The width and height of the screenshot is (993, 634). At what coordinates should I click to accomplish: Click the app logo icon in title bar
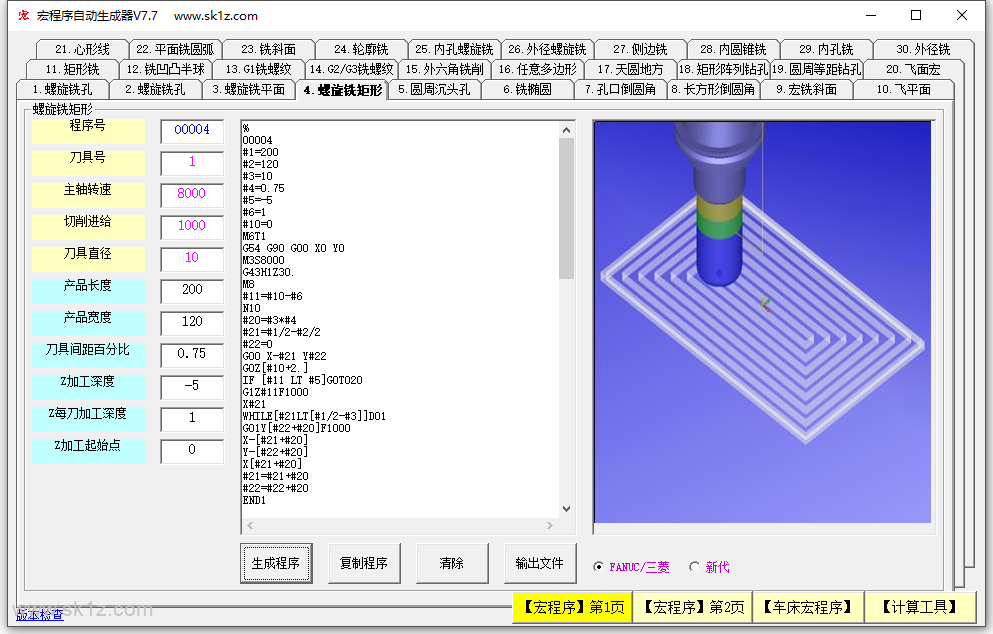[x=23, y=15]
